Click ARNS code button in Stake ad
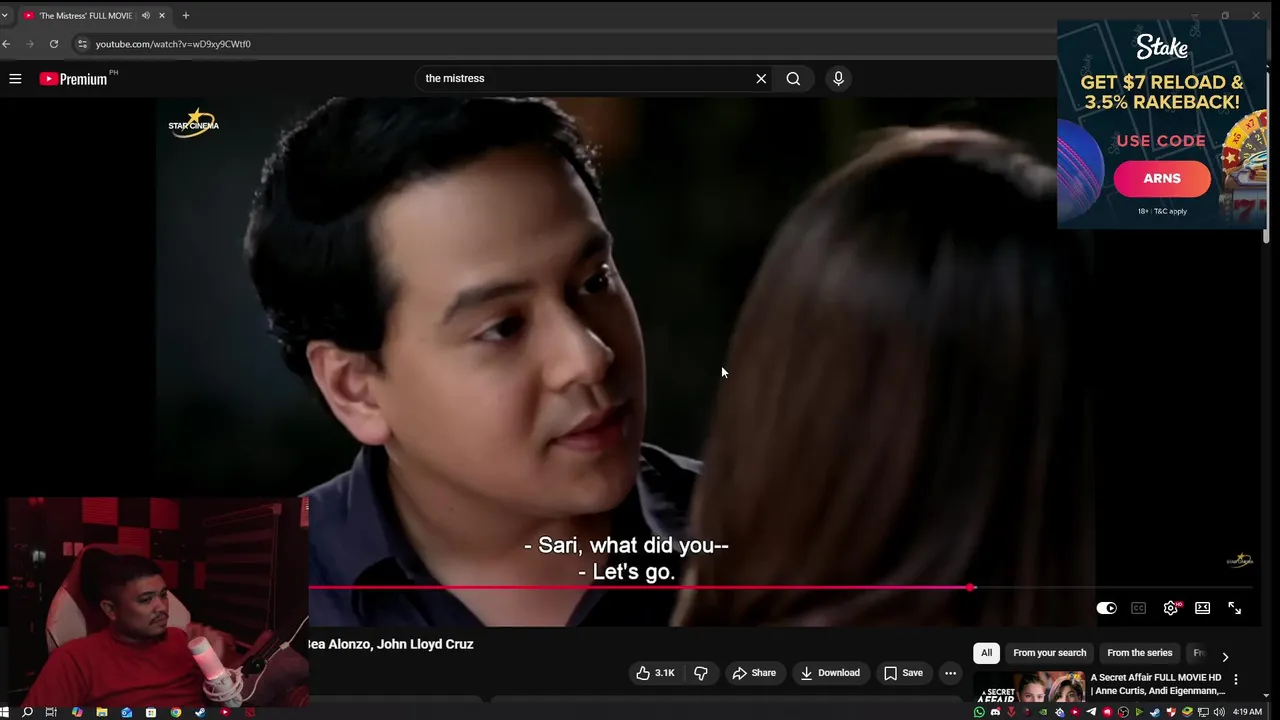1280x720 pixels. pyautogui.click(x=1162, y=178)
